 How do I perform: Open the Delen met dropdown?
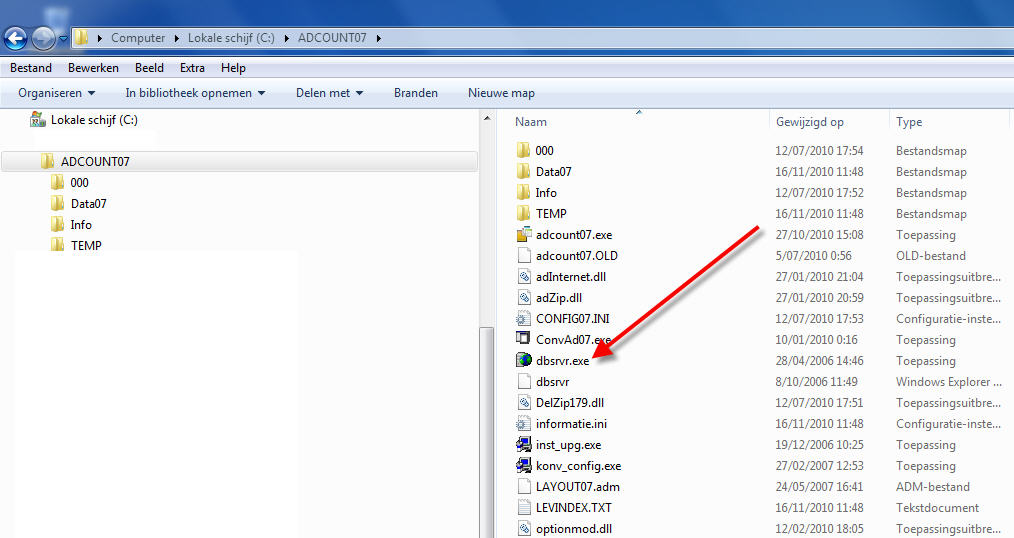tap(329, 93)
